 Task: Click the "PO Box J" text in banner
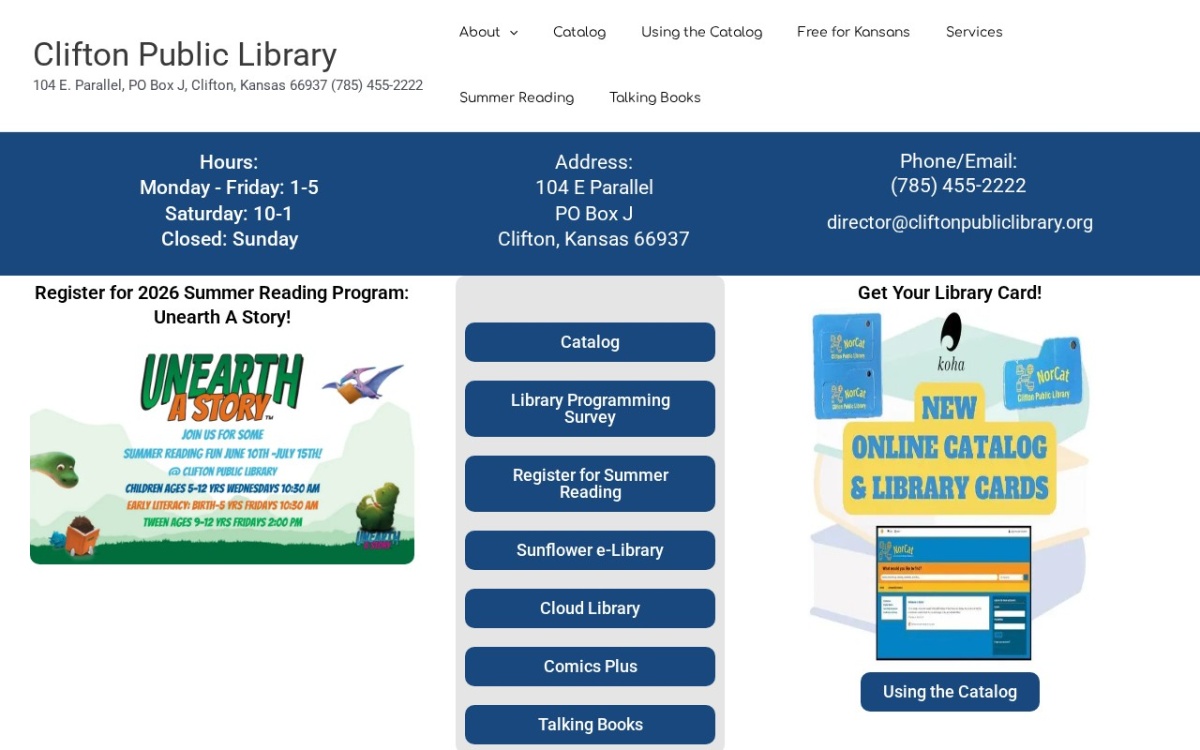click(x=594, y=213)
